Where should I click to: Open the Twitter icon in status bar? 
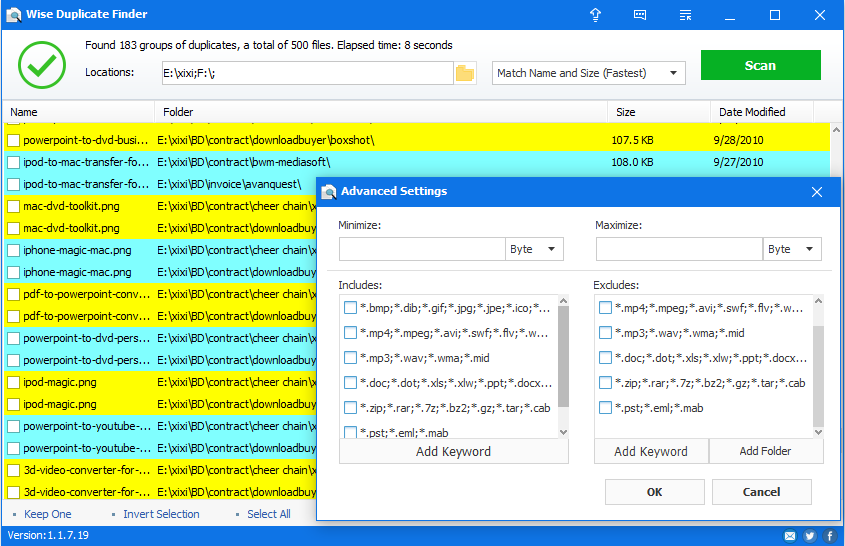click(x=809, y=535)
